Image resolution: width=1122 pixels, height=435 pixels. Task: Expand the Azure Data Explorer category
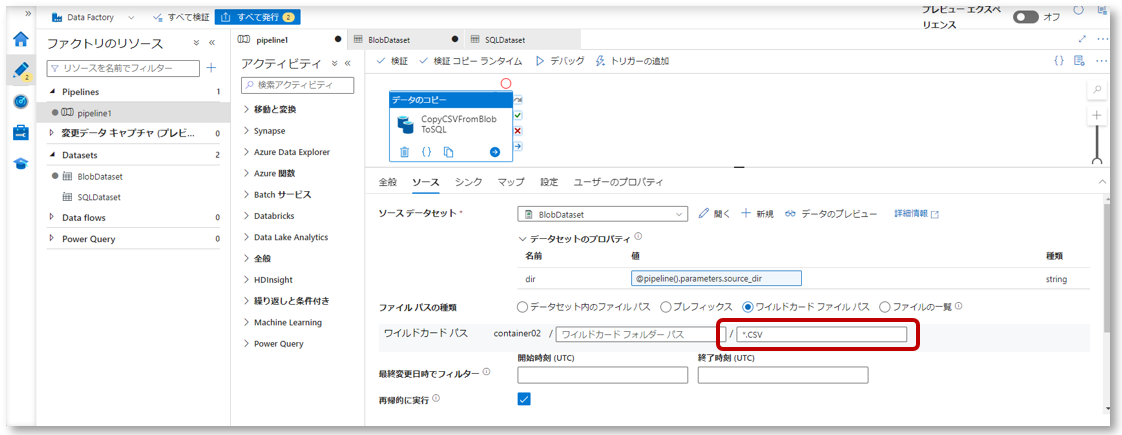click(x=246, y=152)
